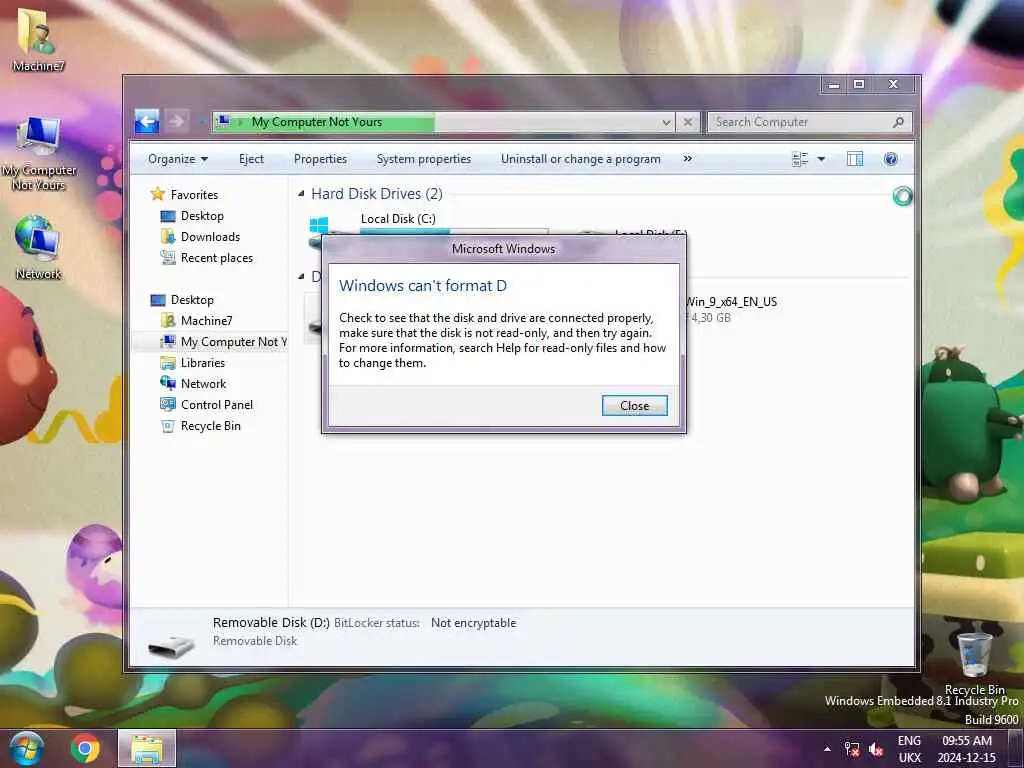1024x768 pixels.
Task: Open Properties from the toolbar
Action: click(320, 159)
